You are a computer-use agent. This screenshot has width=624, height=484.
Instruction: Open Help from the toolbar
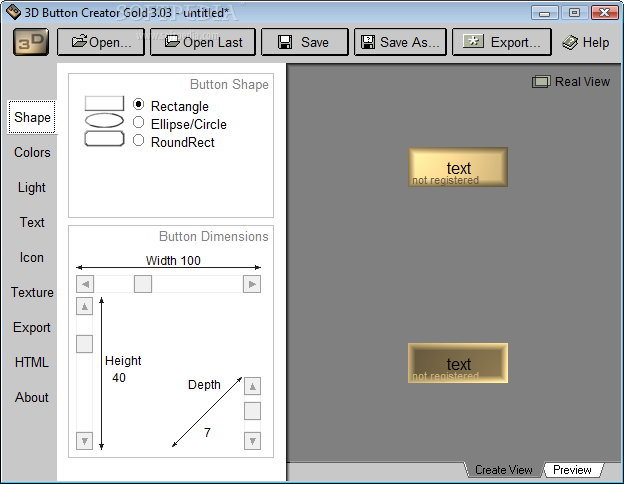point(586,42)
